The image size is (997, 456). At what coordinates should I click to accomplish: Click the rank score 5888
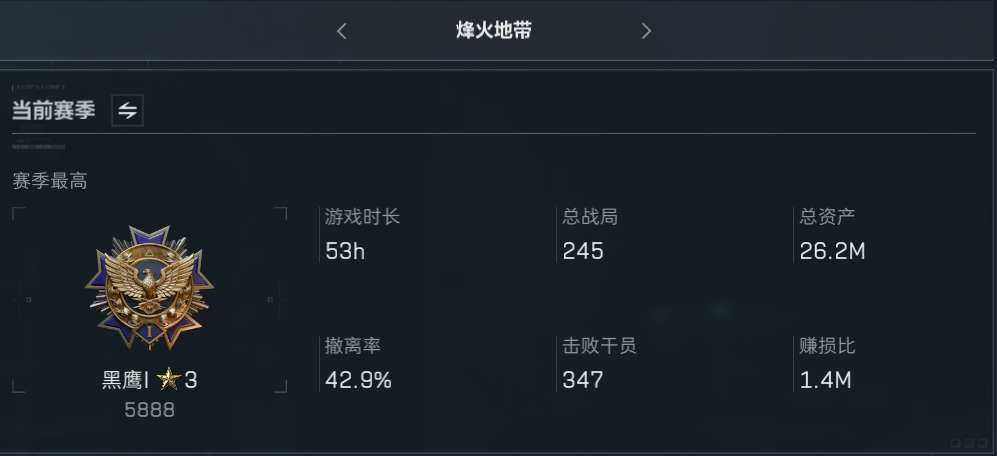click(149, 410)
